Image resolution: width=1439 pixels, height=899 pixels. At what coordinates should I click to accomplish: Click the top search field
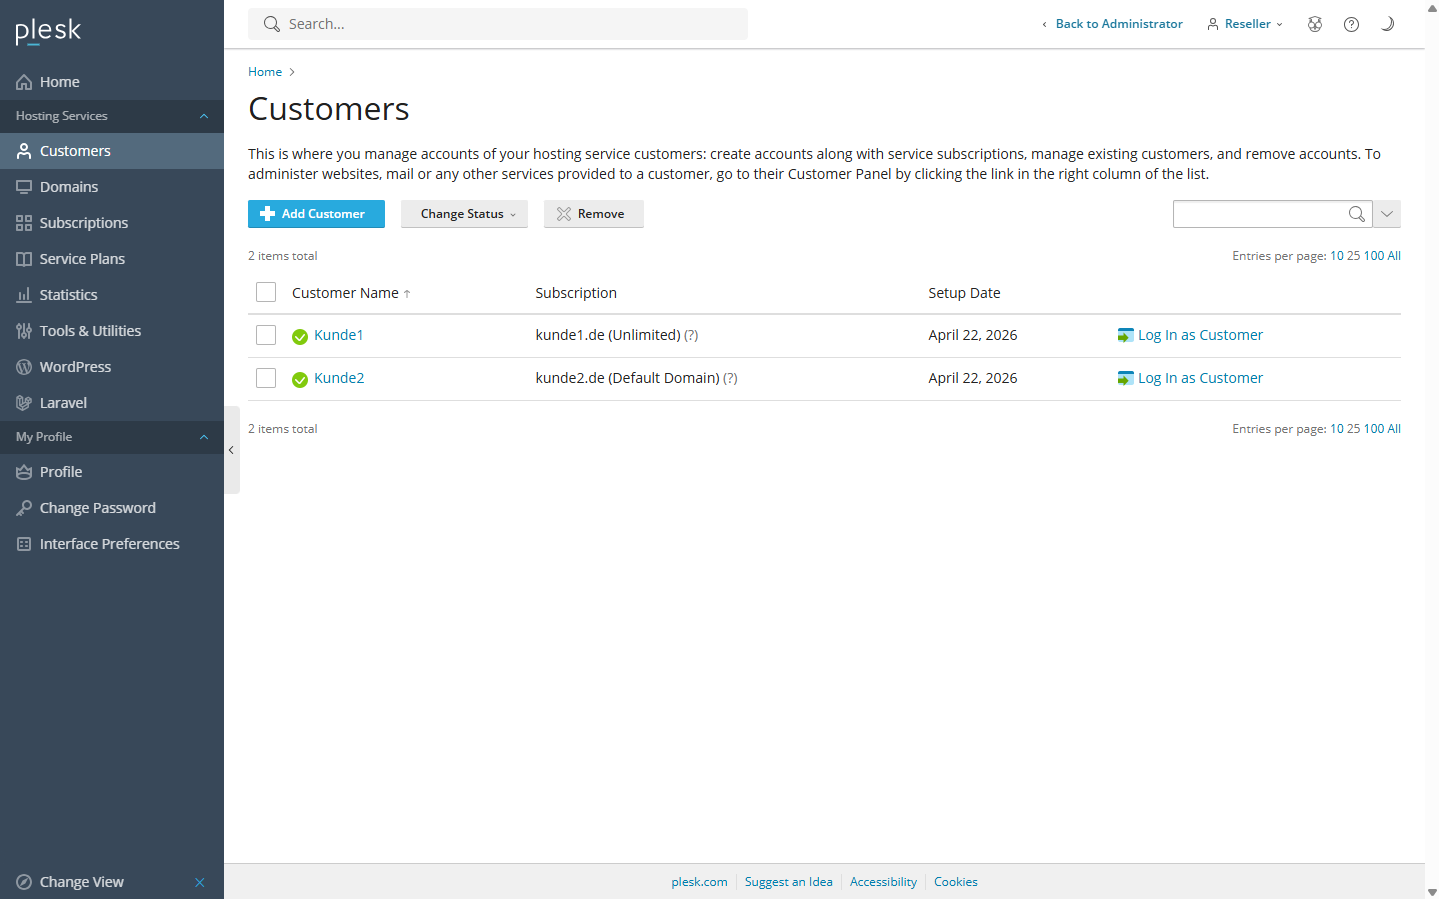pos(498,24)
